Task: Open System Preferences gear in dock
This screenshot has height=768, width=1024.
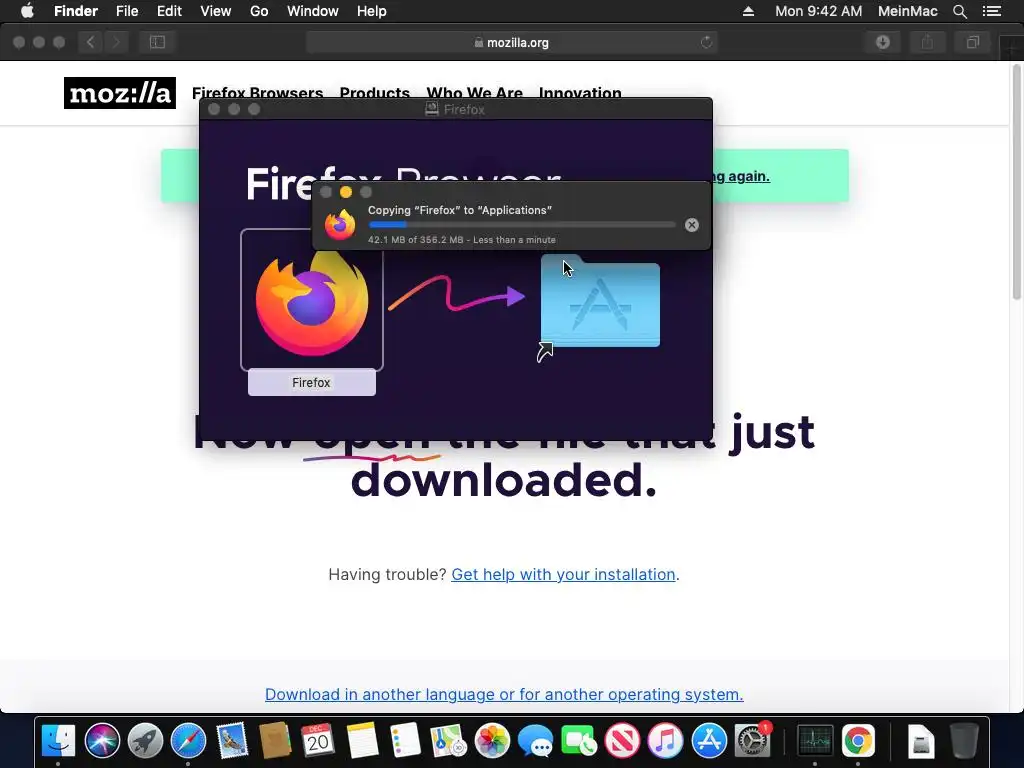Action: 752,741
